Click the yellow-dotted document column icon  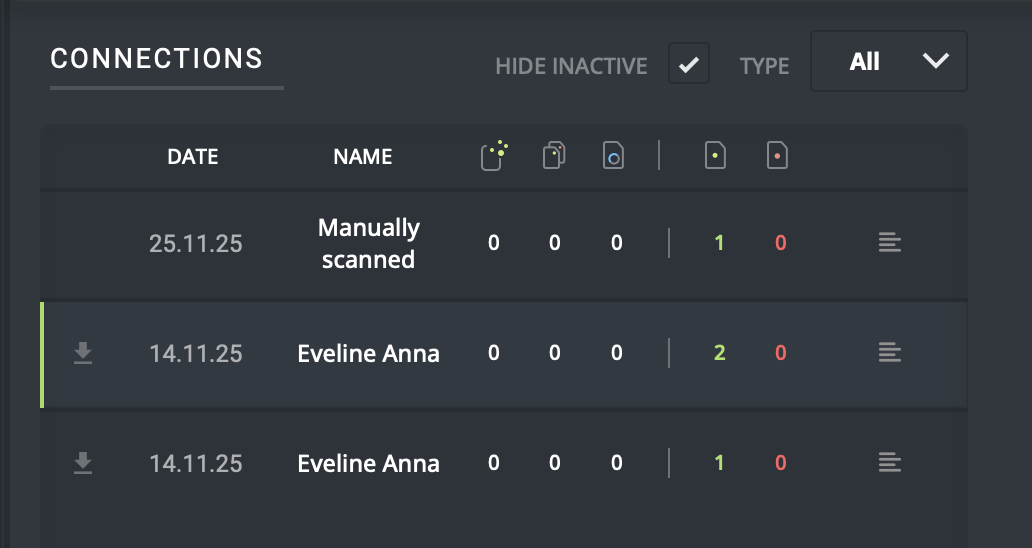click(494, 156)
